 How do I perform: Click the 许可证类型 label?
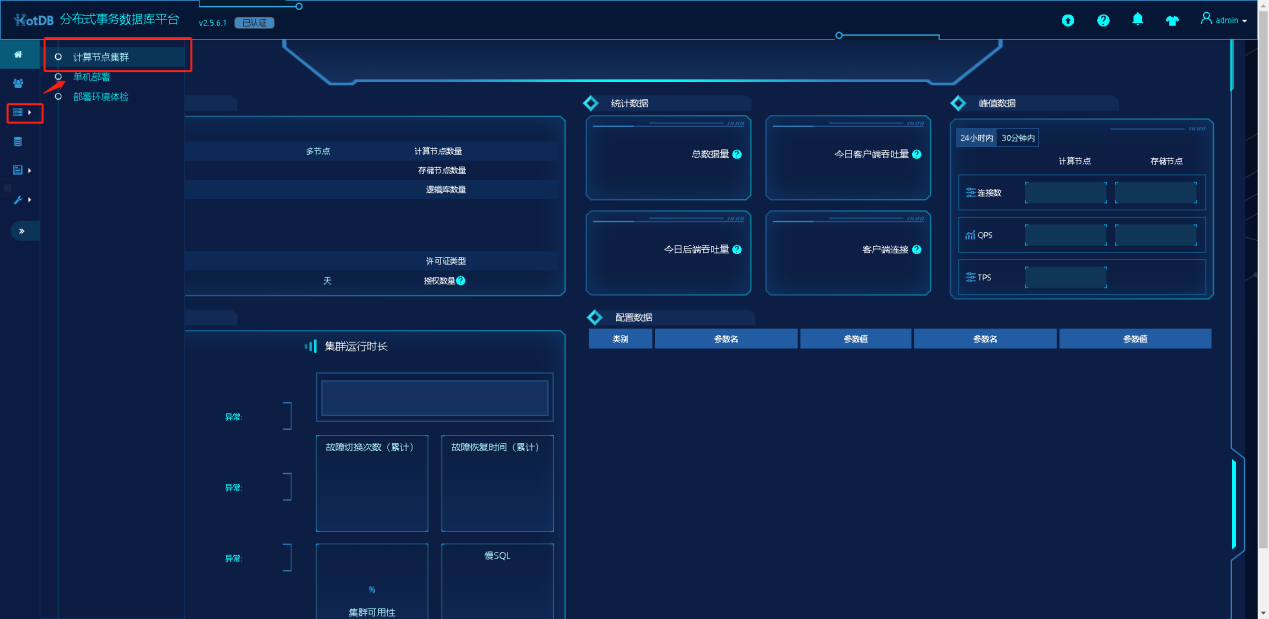click(x=446, y=261)
